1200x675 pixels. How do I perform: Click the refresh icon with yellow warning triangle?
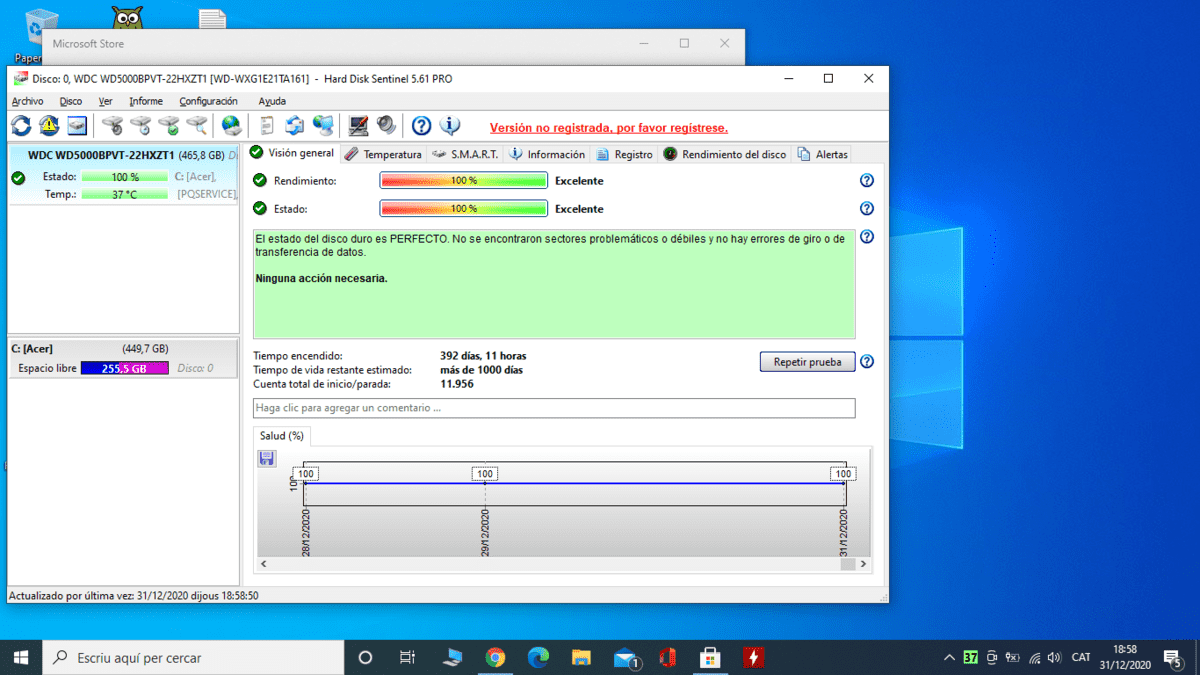coord(49,126)
